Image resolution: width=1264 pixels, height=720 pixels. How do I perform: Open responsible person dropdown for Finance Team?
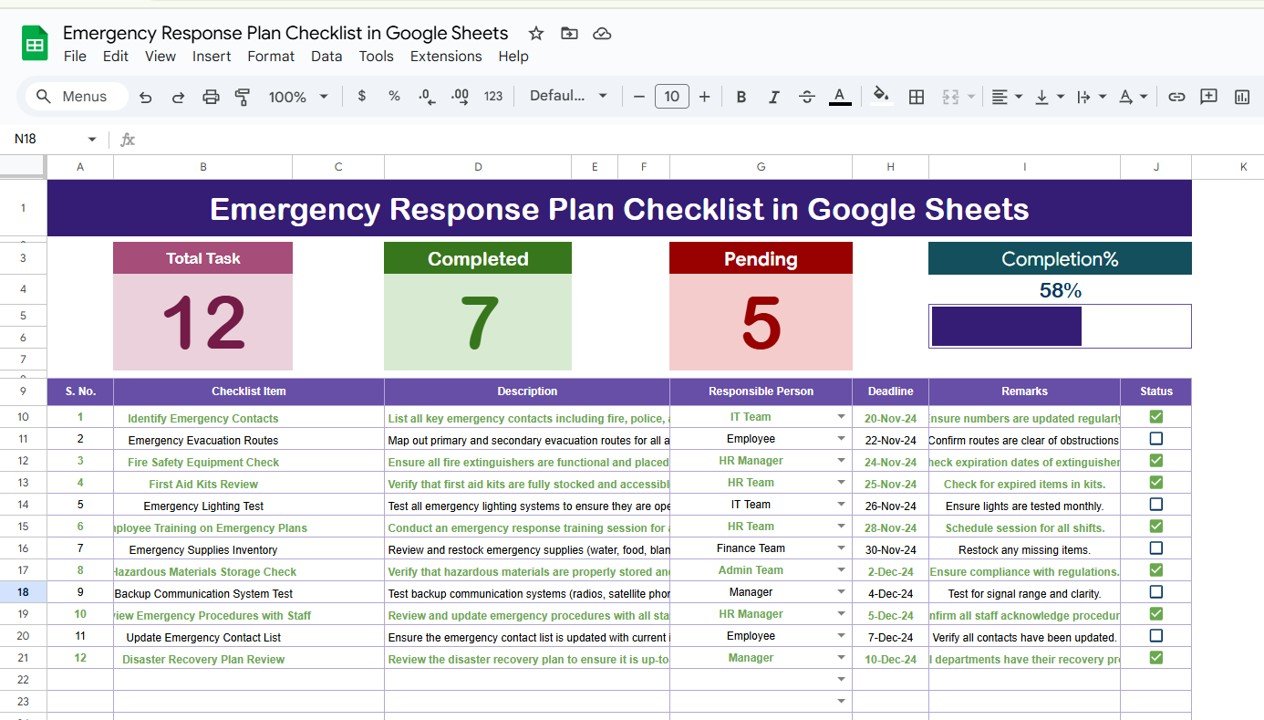[841, 548]
